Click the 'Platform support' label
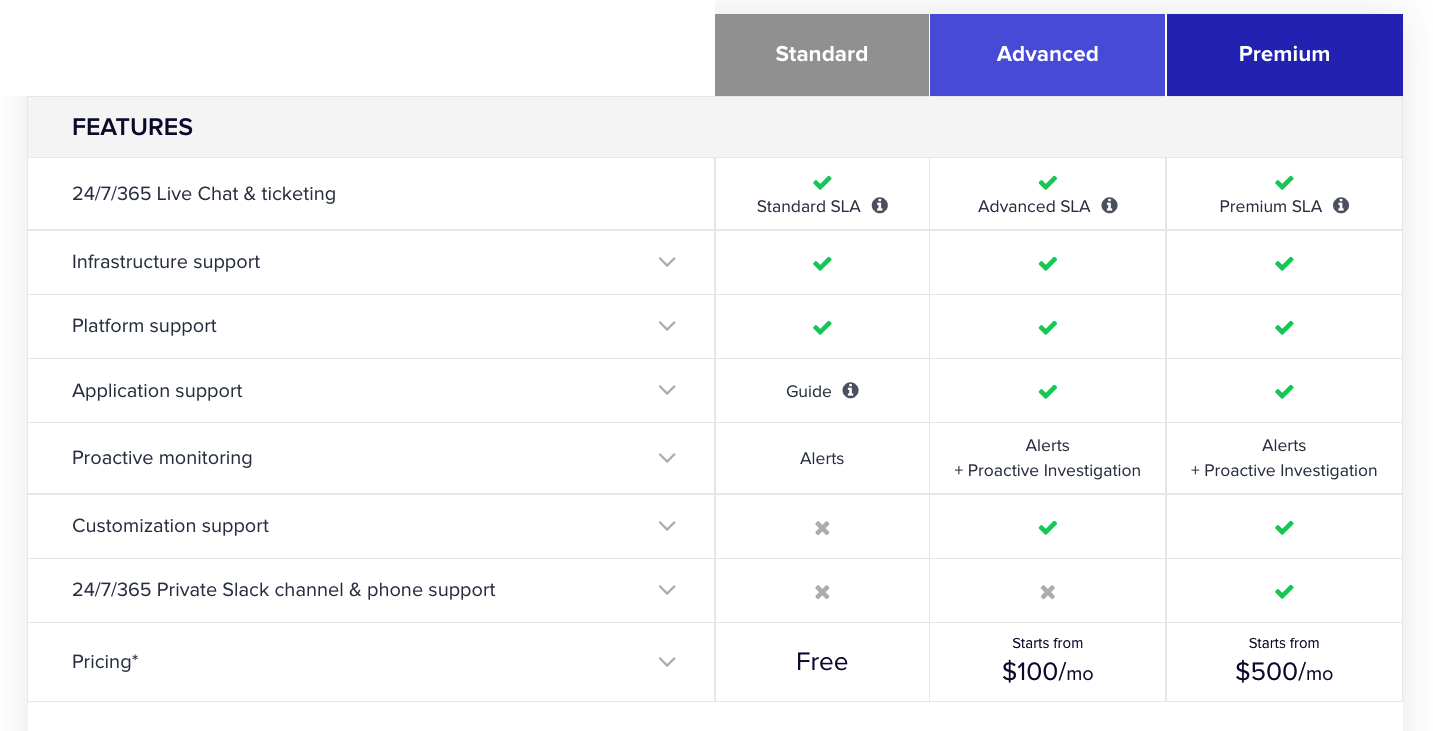The width and height of the screenshot is (1433, 731). [x=144, y=326]
